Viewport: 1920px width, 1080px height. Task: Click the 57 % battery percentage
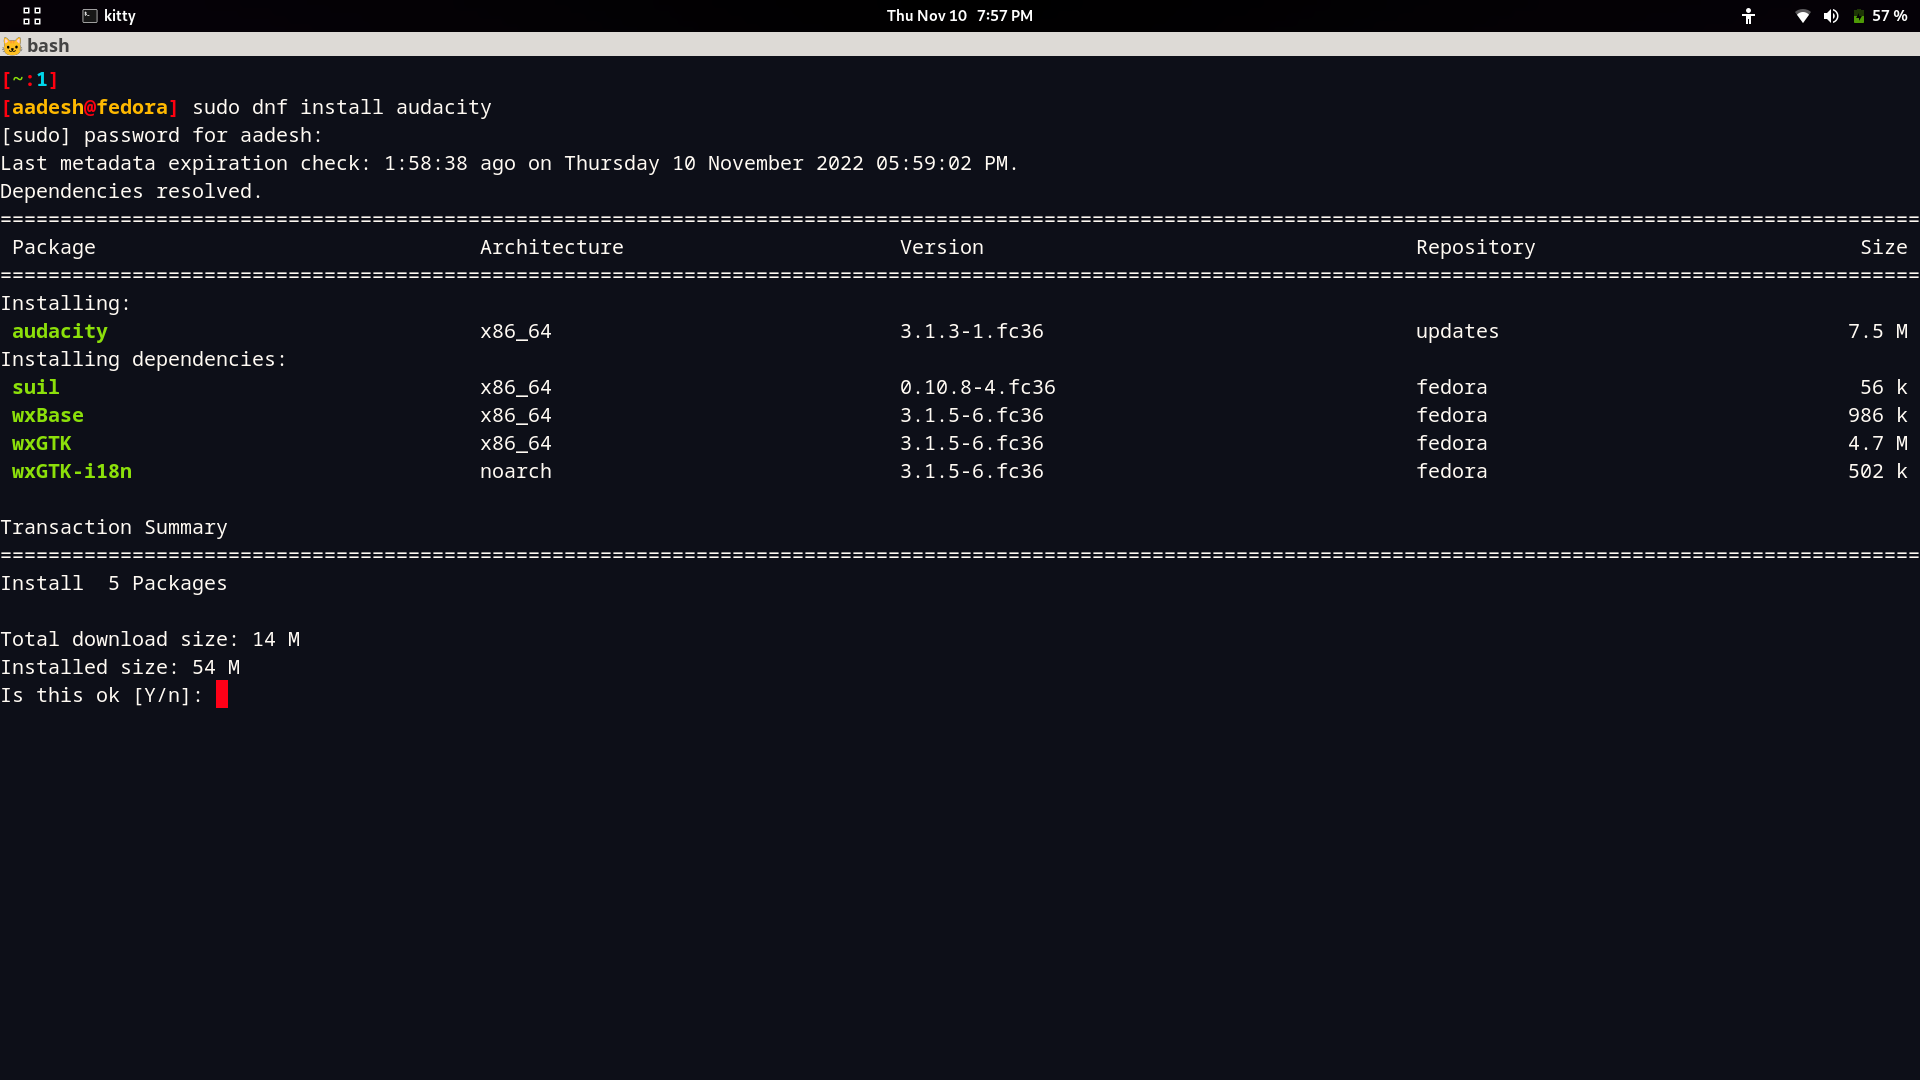click(1889, 16)
